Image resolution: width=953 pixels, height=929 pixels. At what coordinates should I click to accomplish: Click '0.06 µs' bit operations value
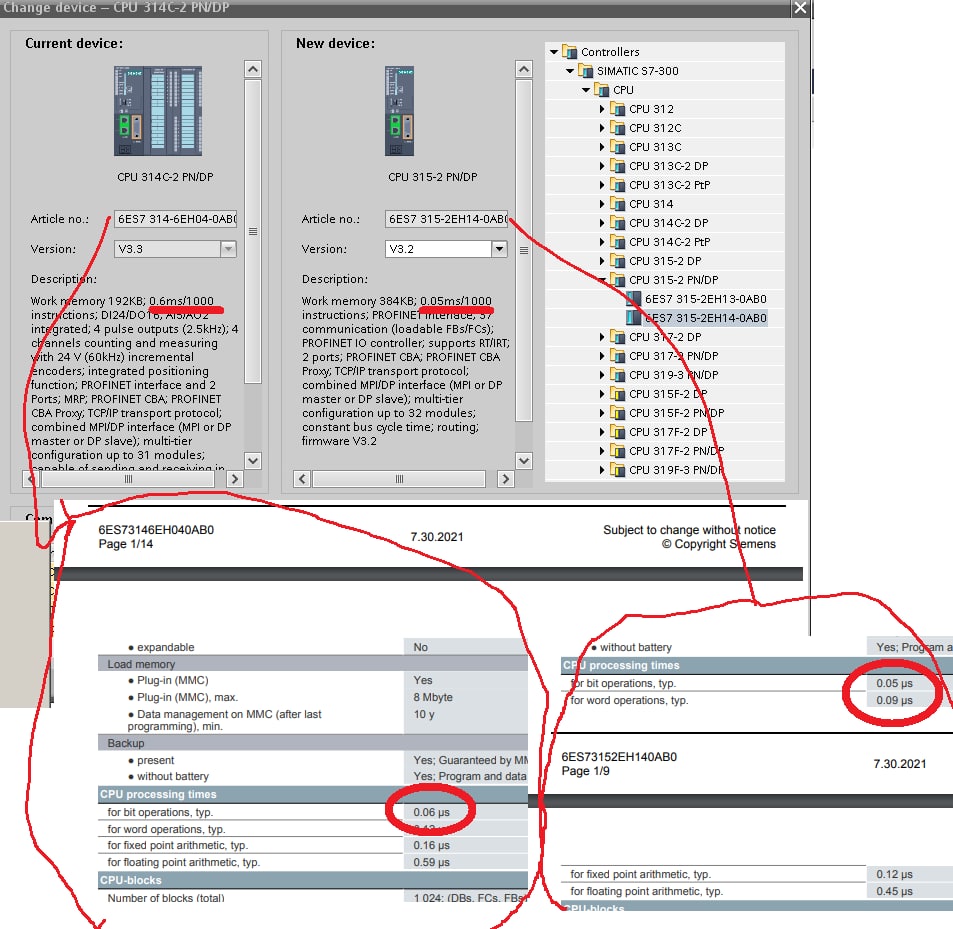coord(432,812)
